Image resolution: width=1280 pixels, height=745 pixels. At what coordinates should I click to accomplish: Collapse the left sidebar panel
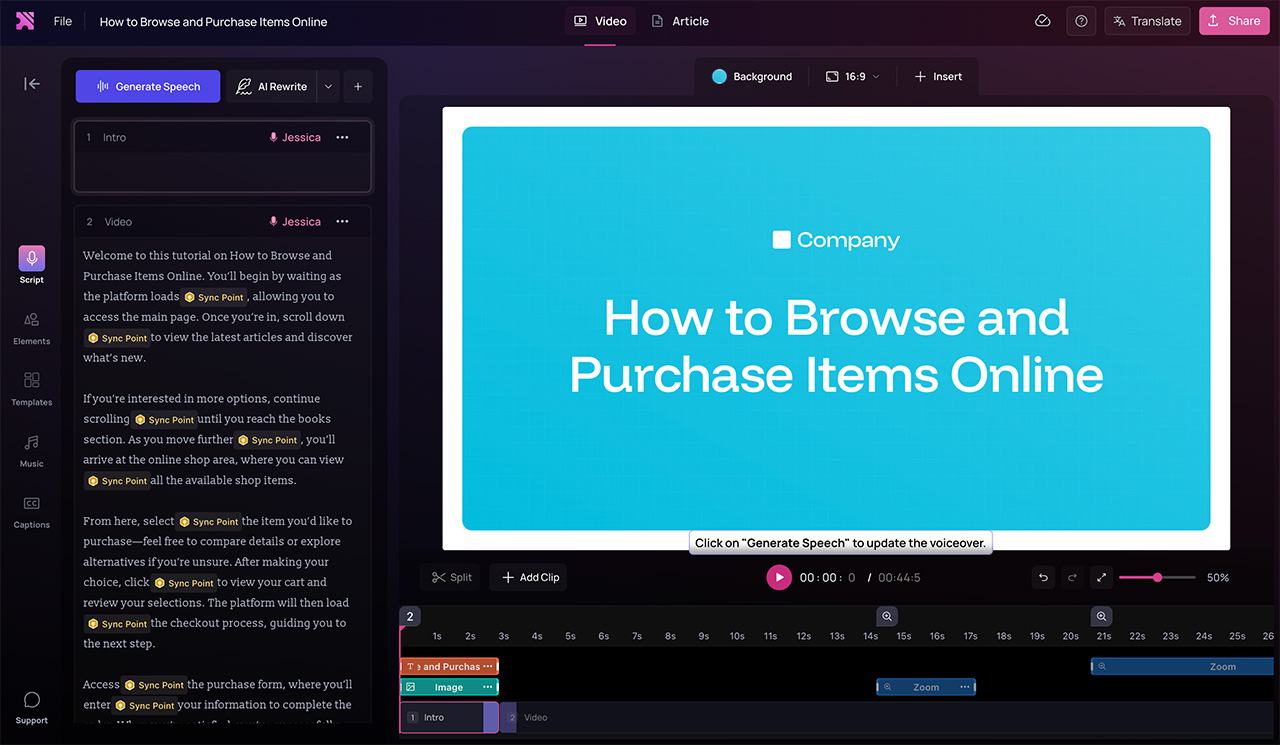32,84
